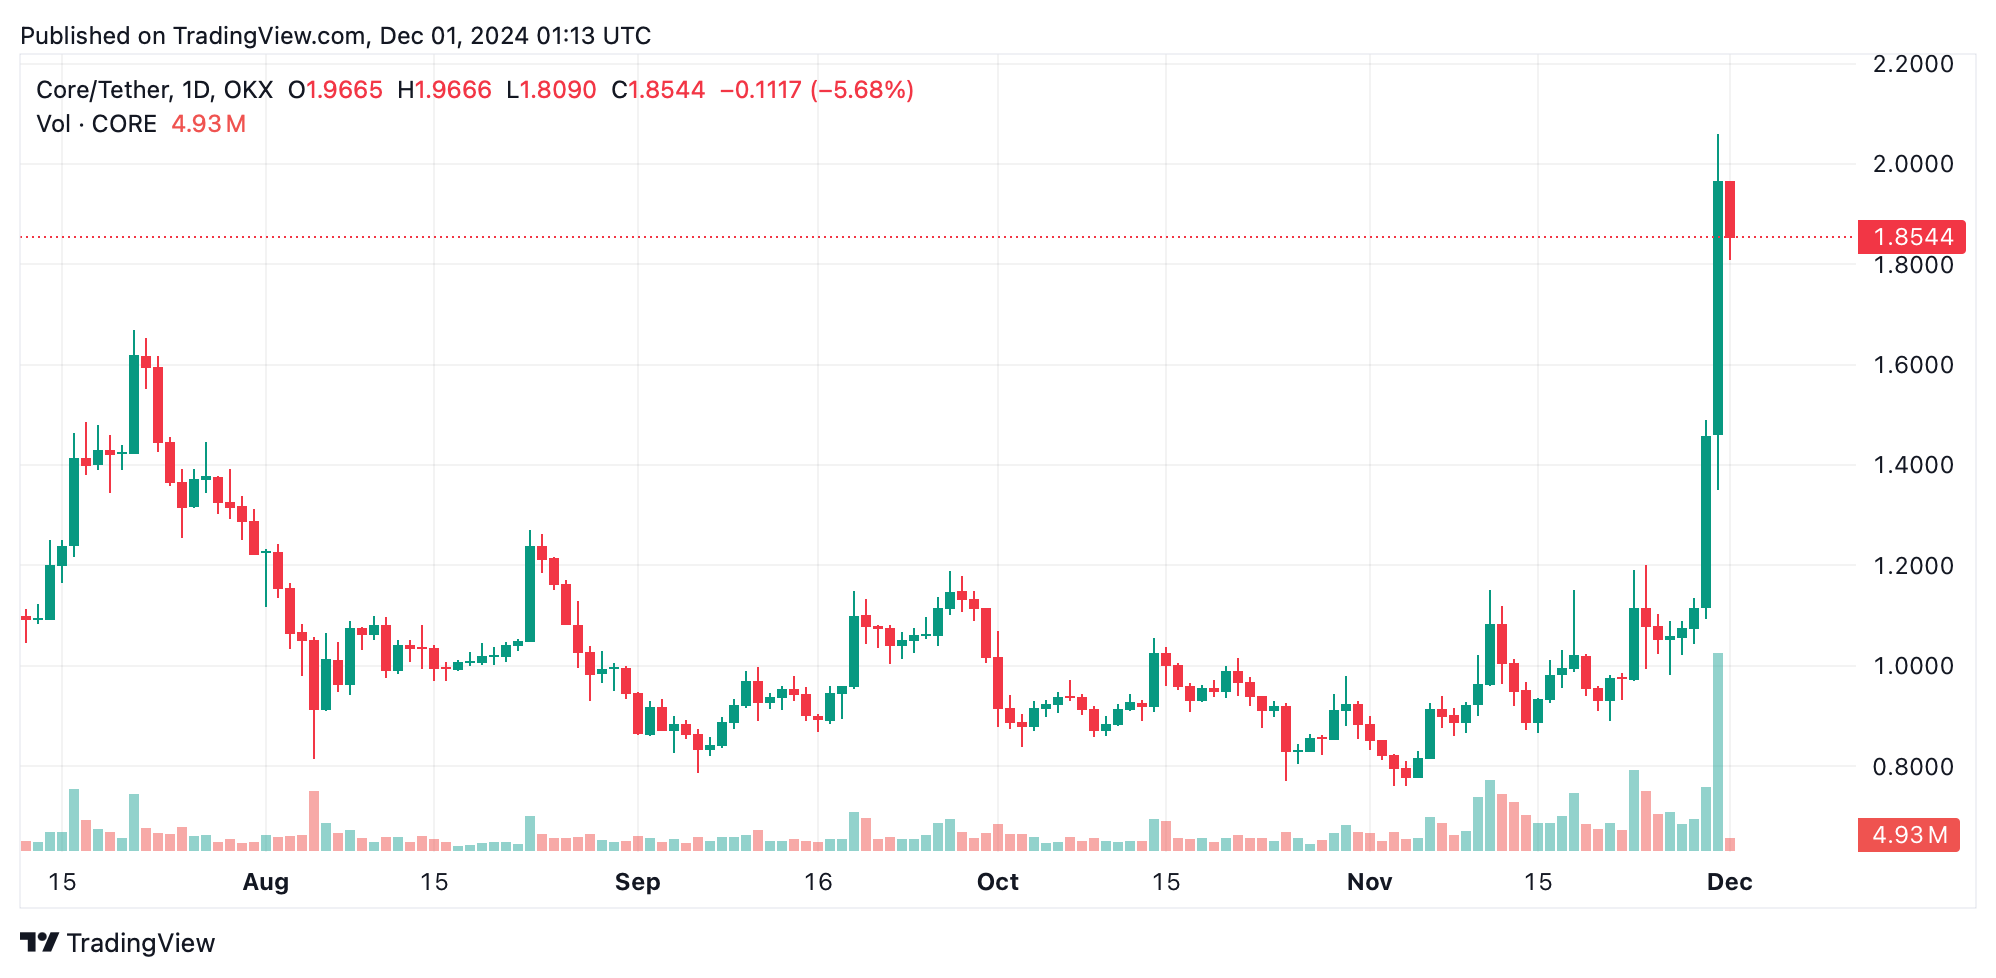Click the tallest green volume bar
The height and width of the screenshot is (978, 1996).
tap(1718, 752)
